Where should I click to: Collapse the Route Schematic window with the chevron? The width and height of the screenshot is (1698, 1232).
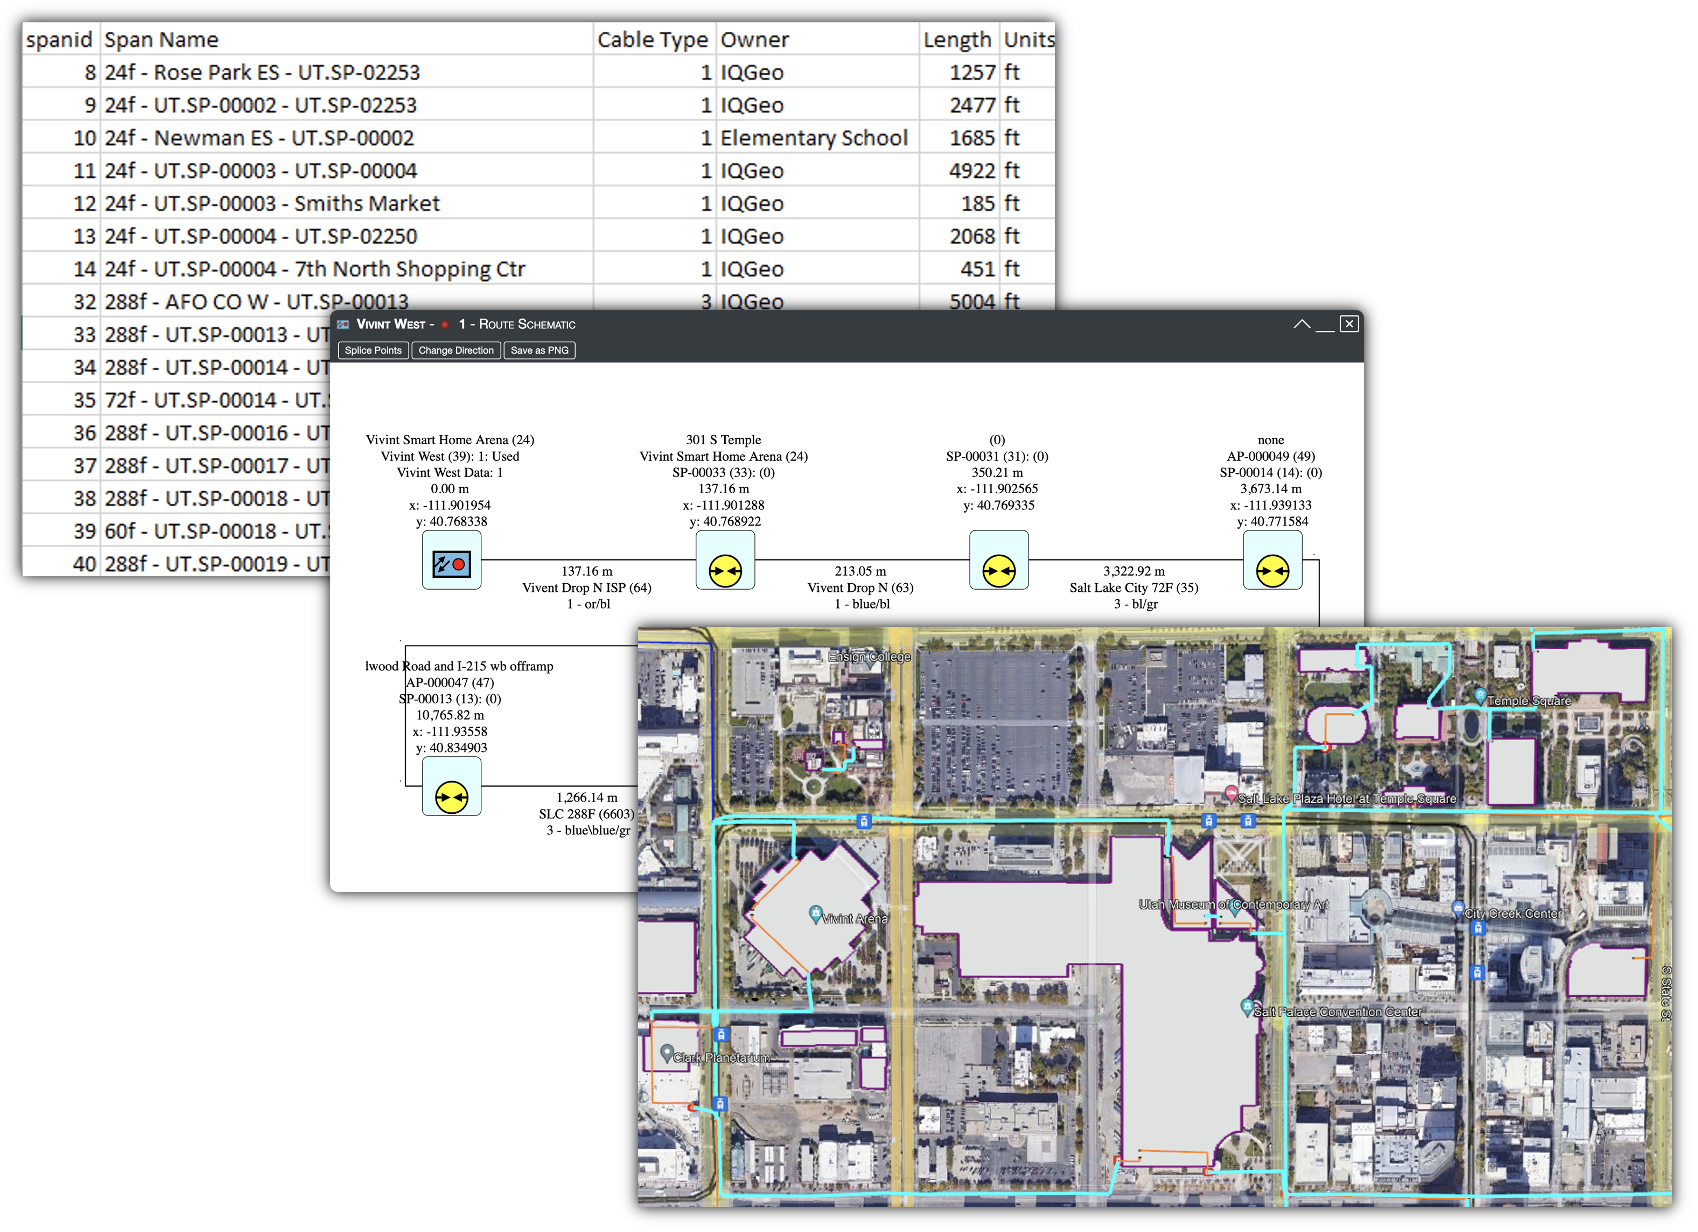[x=1302, y=324]
